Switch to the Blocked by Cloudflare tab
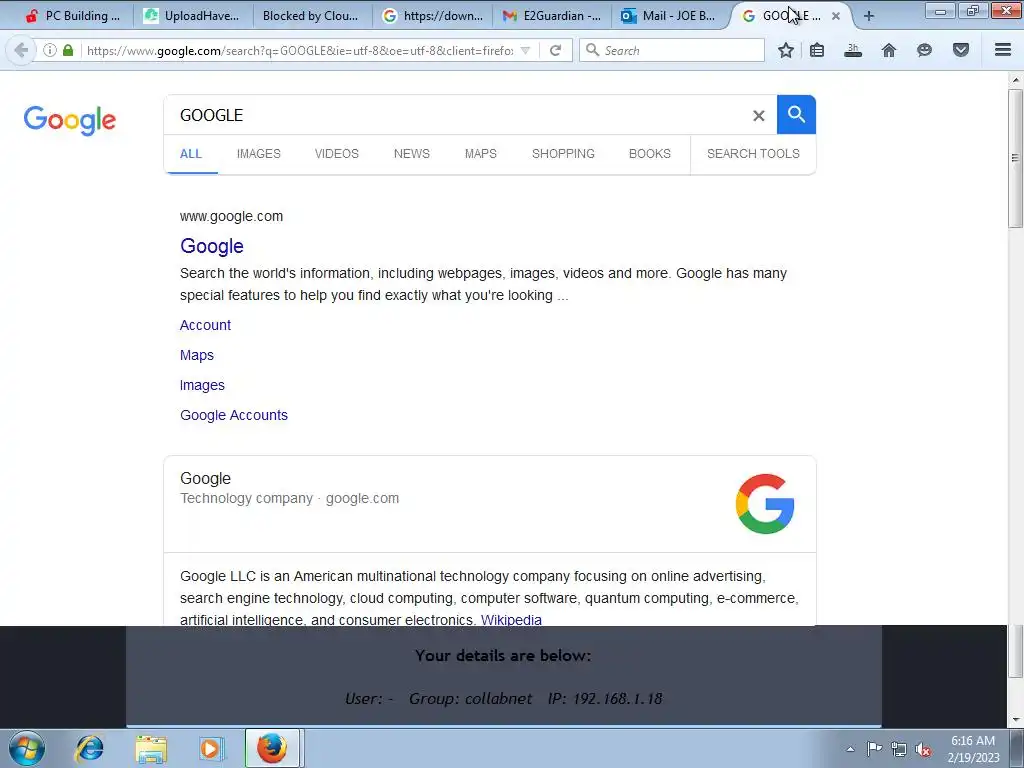Screen dimensions: 1024x768 coord(310,16)
